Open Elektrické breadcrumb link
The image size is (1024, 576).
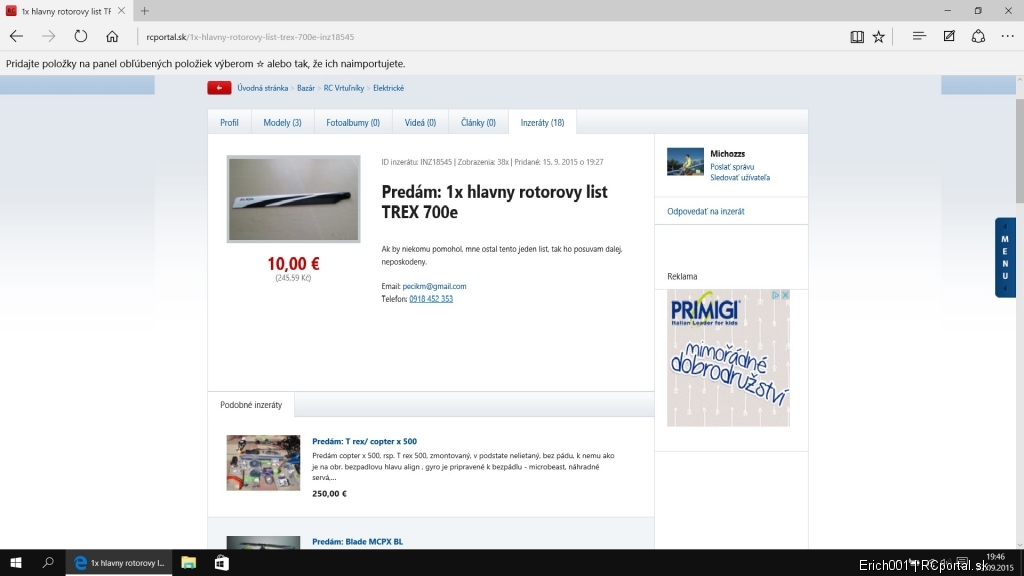pyautogui.click(x=389, y=88)
